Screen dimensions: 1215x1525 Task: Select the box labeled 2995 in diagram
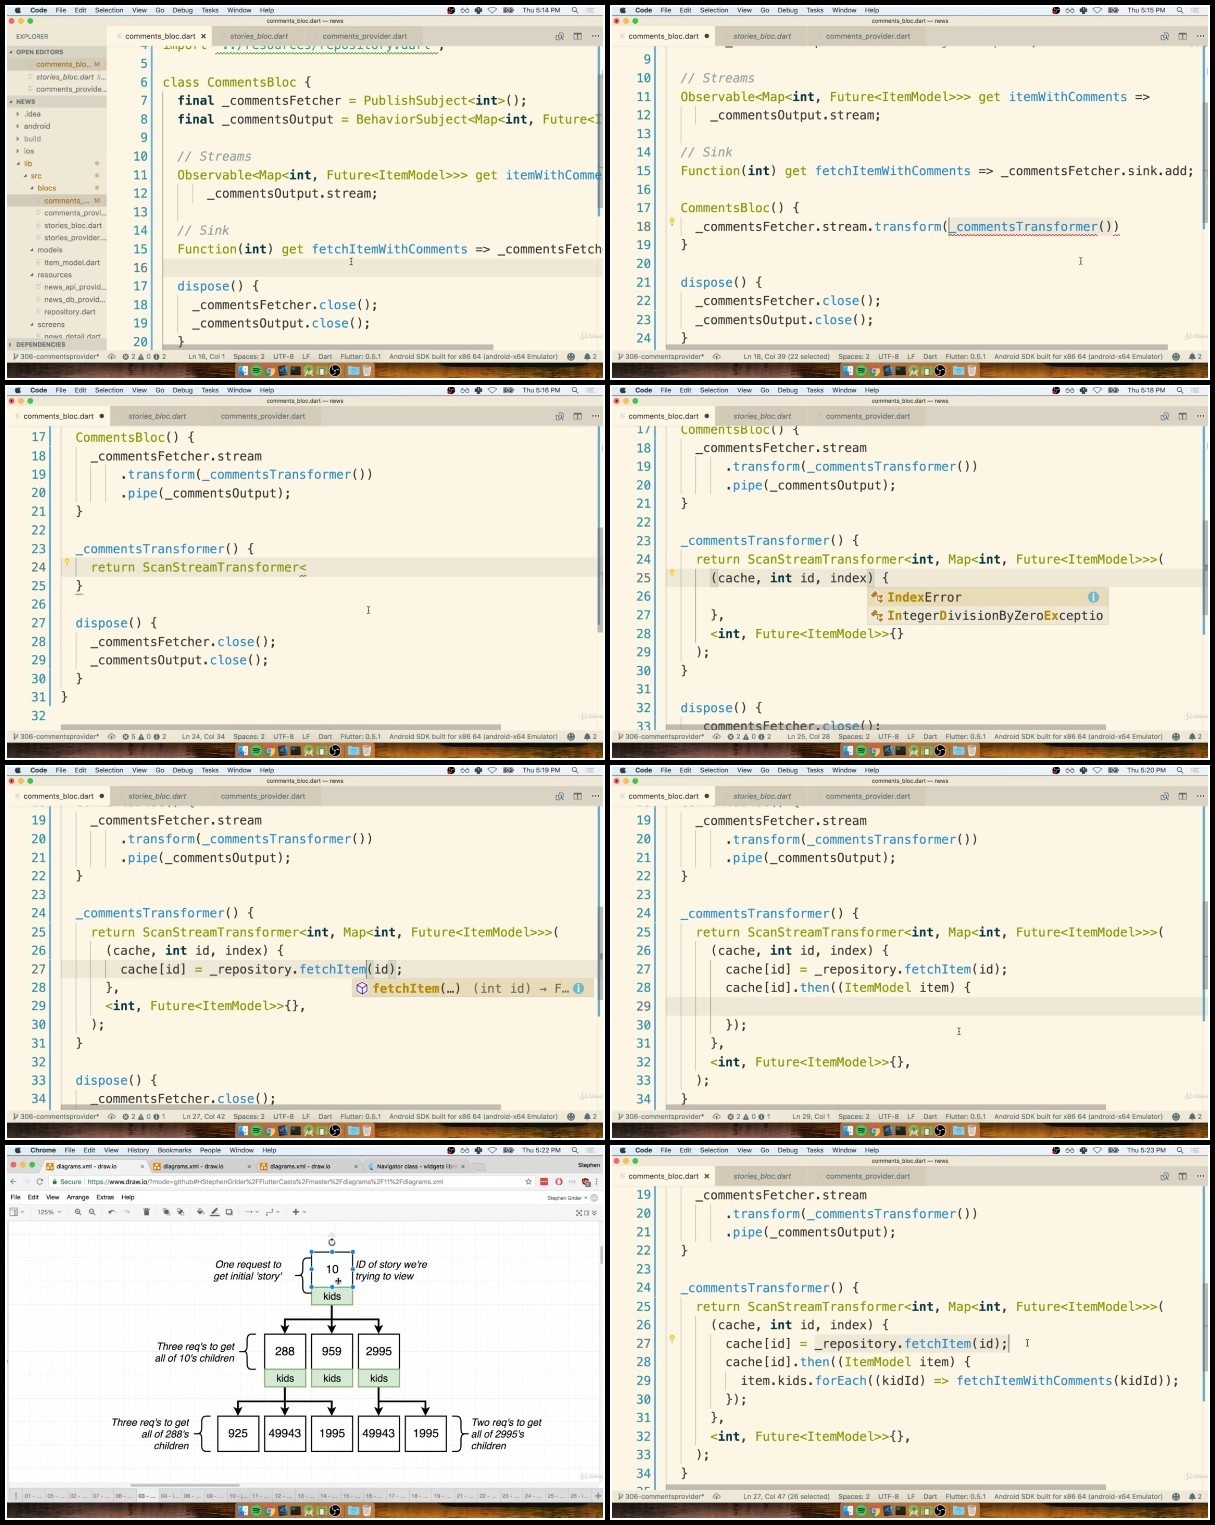click(379, 1351)
